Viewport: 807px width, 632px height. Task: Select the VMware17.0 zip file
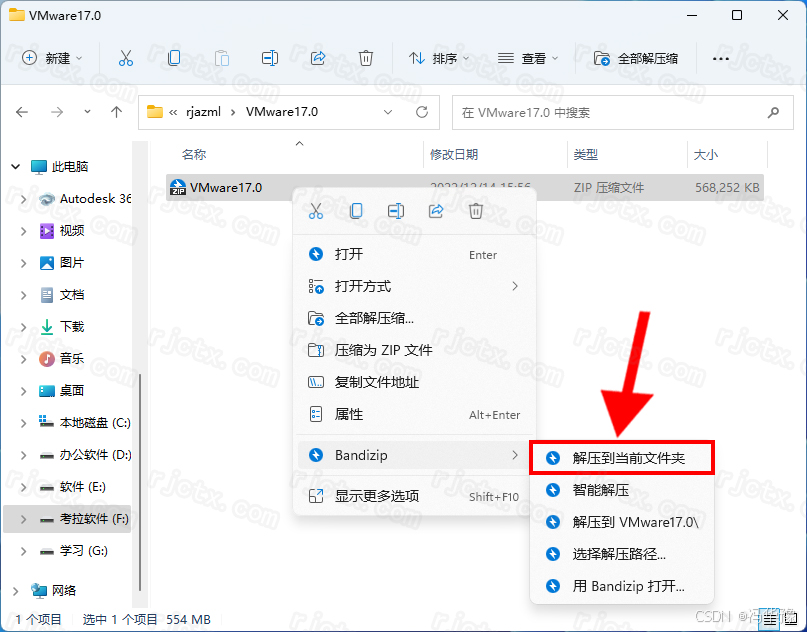[x=465, y=187]
